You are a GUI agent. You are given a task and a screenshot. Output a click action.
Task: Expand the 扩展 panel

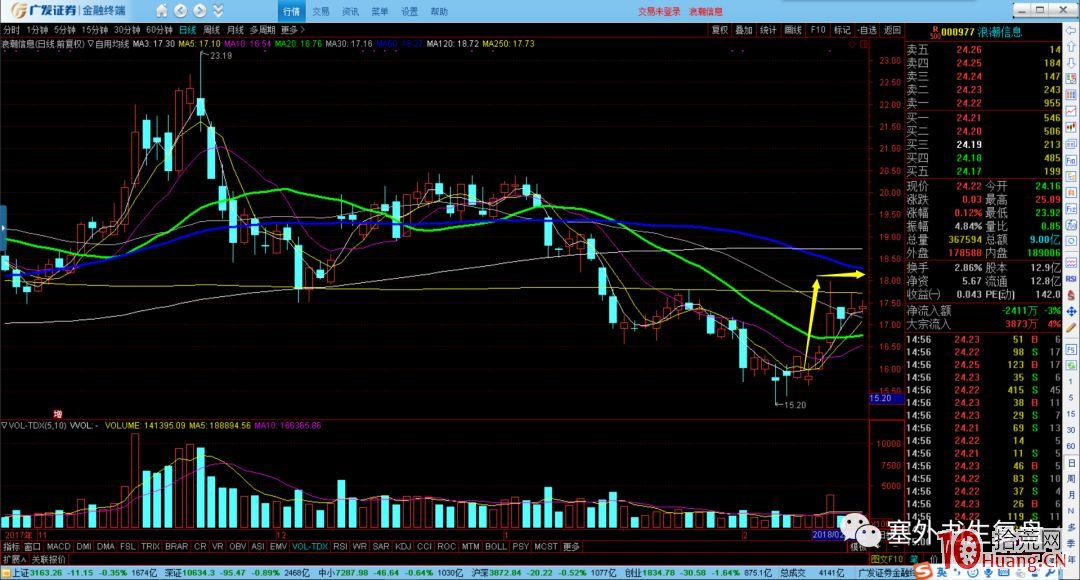click(14, 559)
